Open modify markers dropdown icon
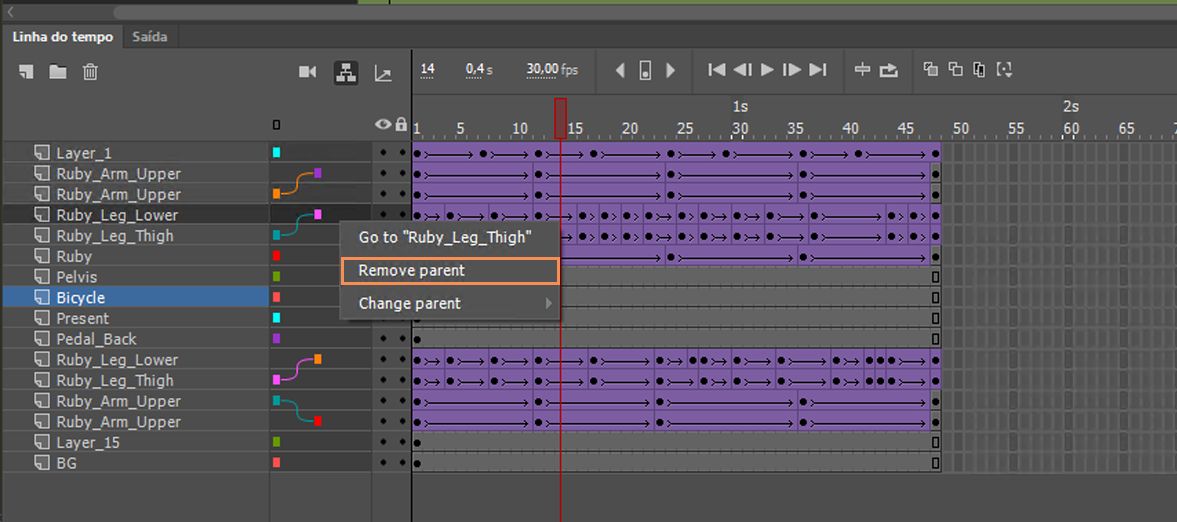 click(x=1004, y=70)
